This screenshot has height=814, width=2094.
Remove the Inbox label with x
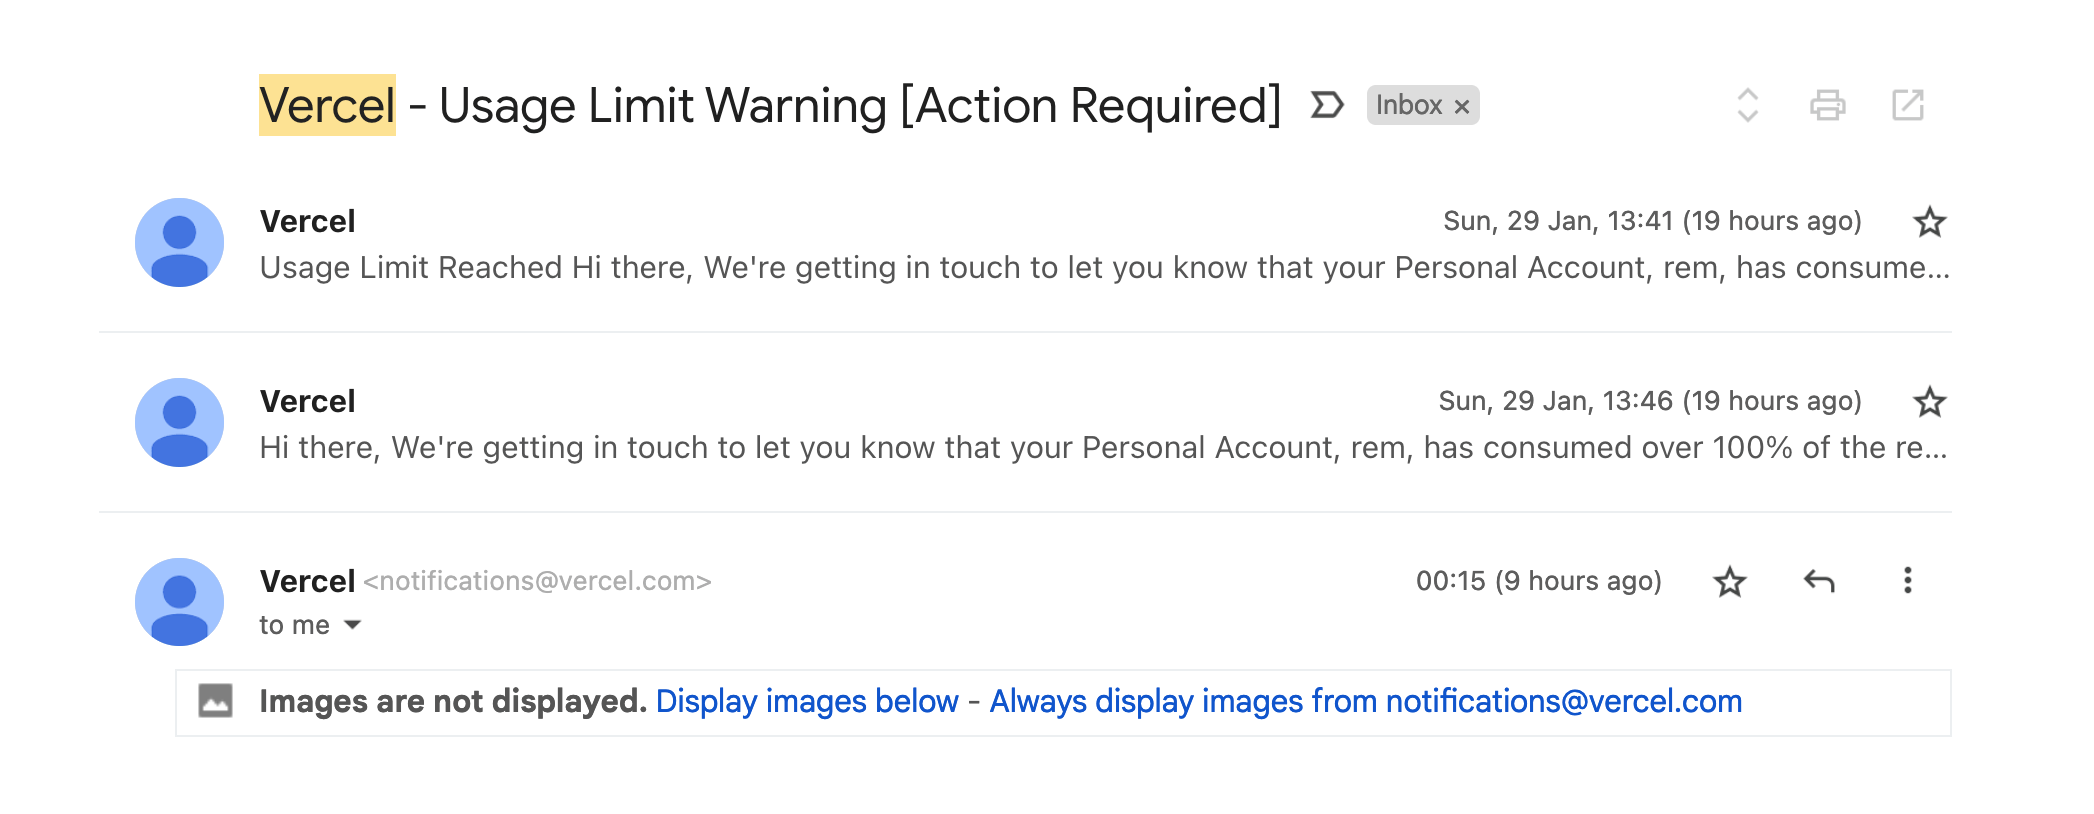click(x=1461, y=107)
